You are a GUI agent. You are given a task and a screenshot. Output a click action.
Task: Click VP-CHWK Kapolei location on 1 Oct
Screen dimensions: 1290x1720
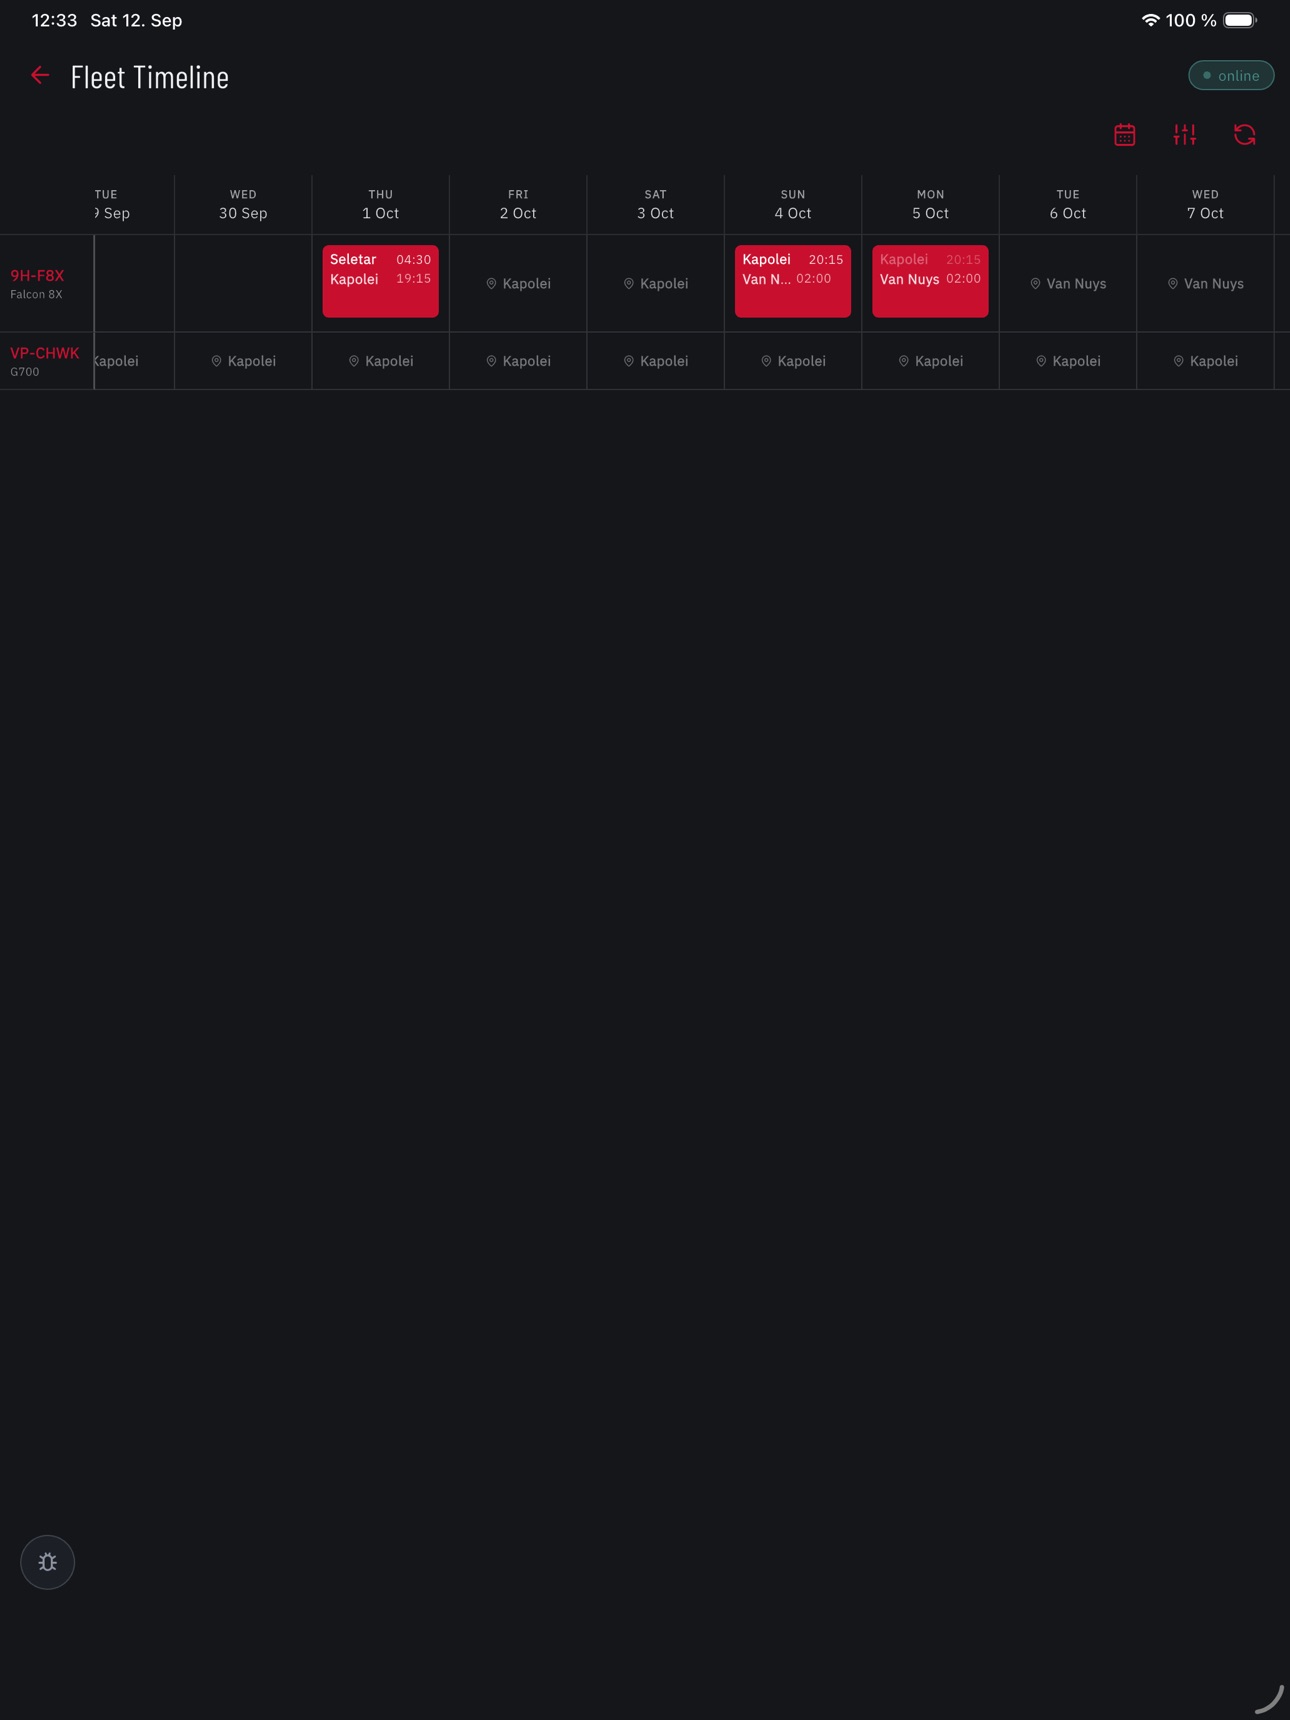coord(381,361)
